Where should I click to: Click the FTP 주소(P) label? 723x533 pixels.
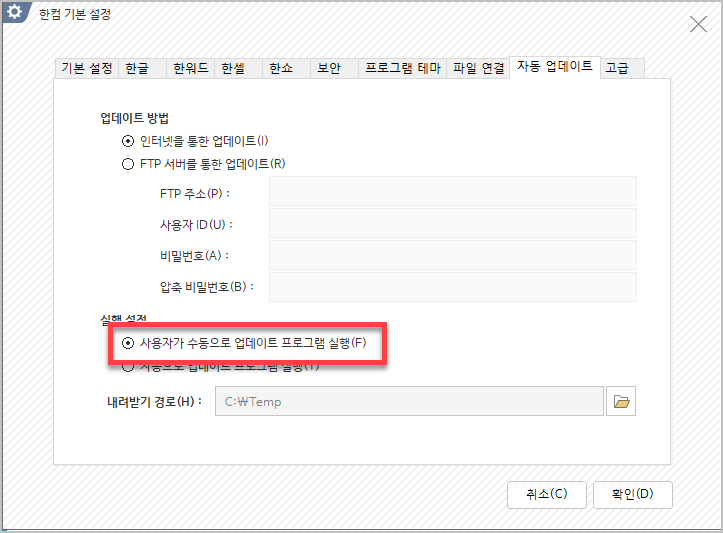(195, 194)
